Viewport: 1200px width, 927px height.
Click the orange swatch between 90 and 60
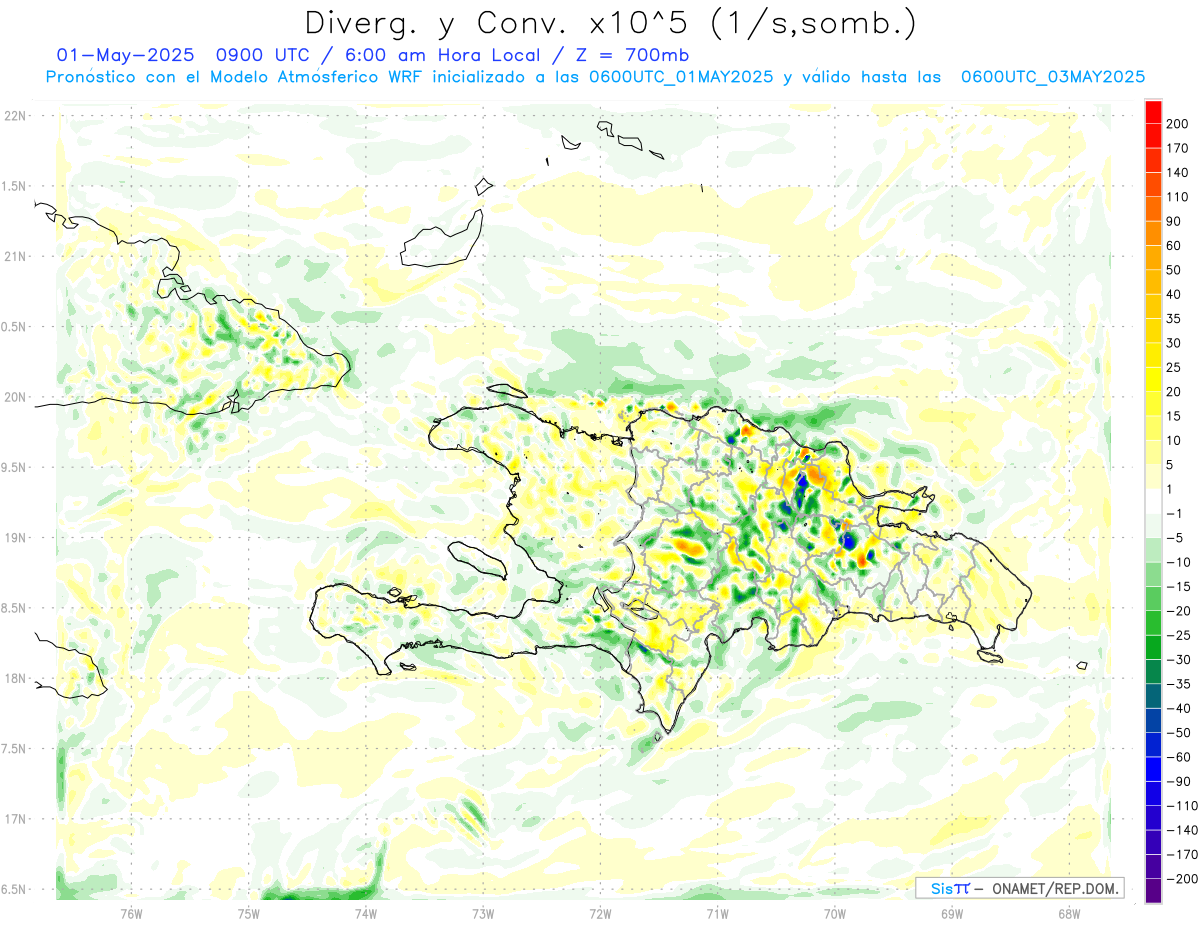click(x=1153, y=234)
